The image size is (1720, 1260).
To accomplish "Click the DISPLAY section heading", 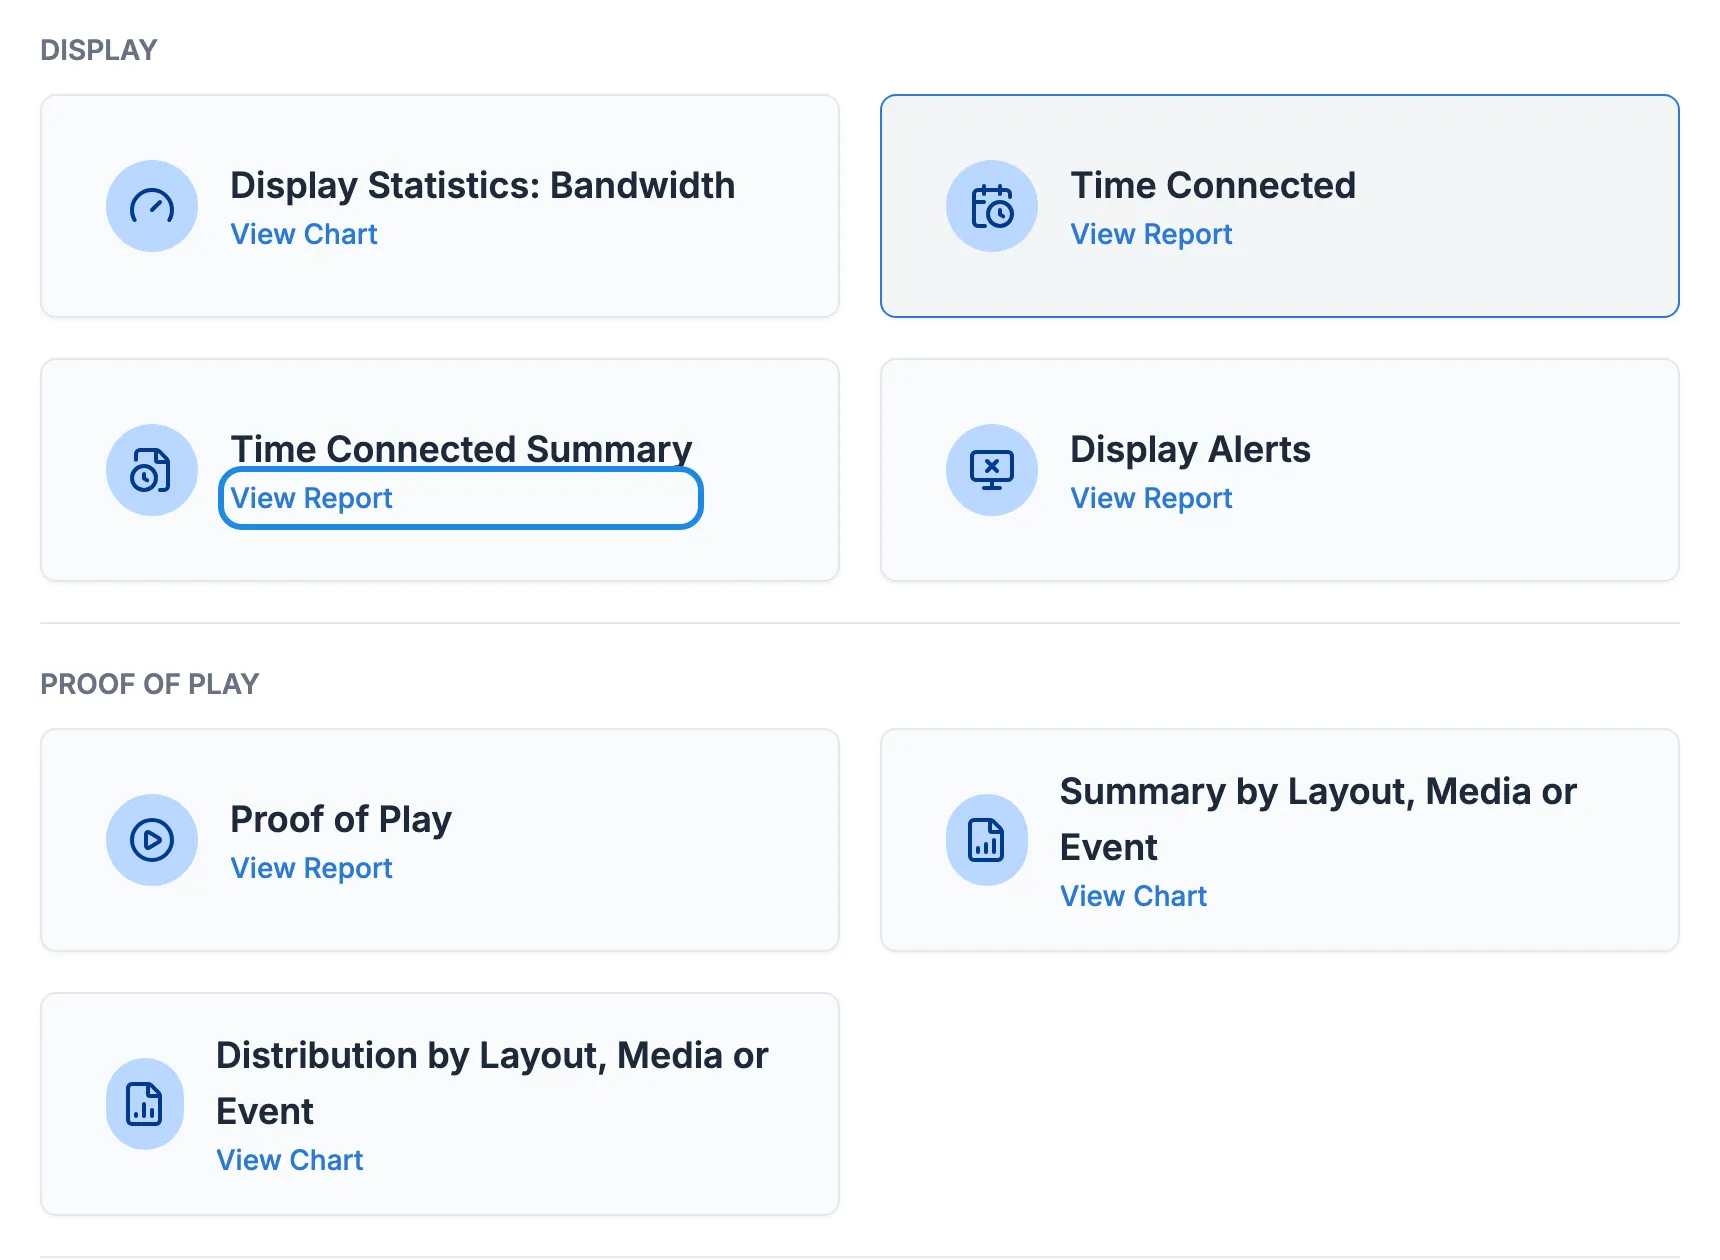I will click(x=99, y=50).
